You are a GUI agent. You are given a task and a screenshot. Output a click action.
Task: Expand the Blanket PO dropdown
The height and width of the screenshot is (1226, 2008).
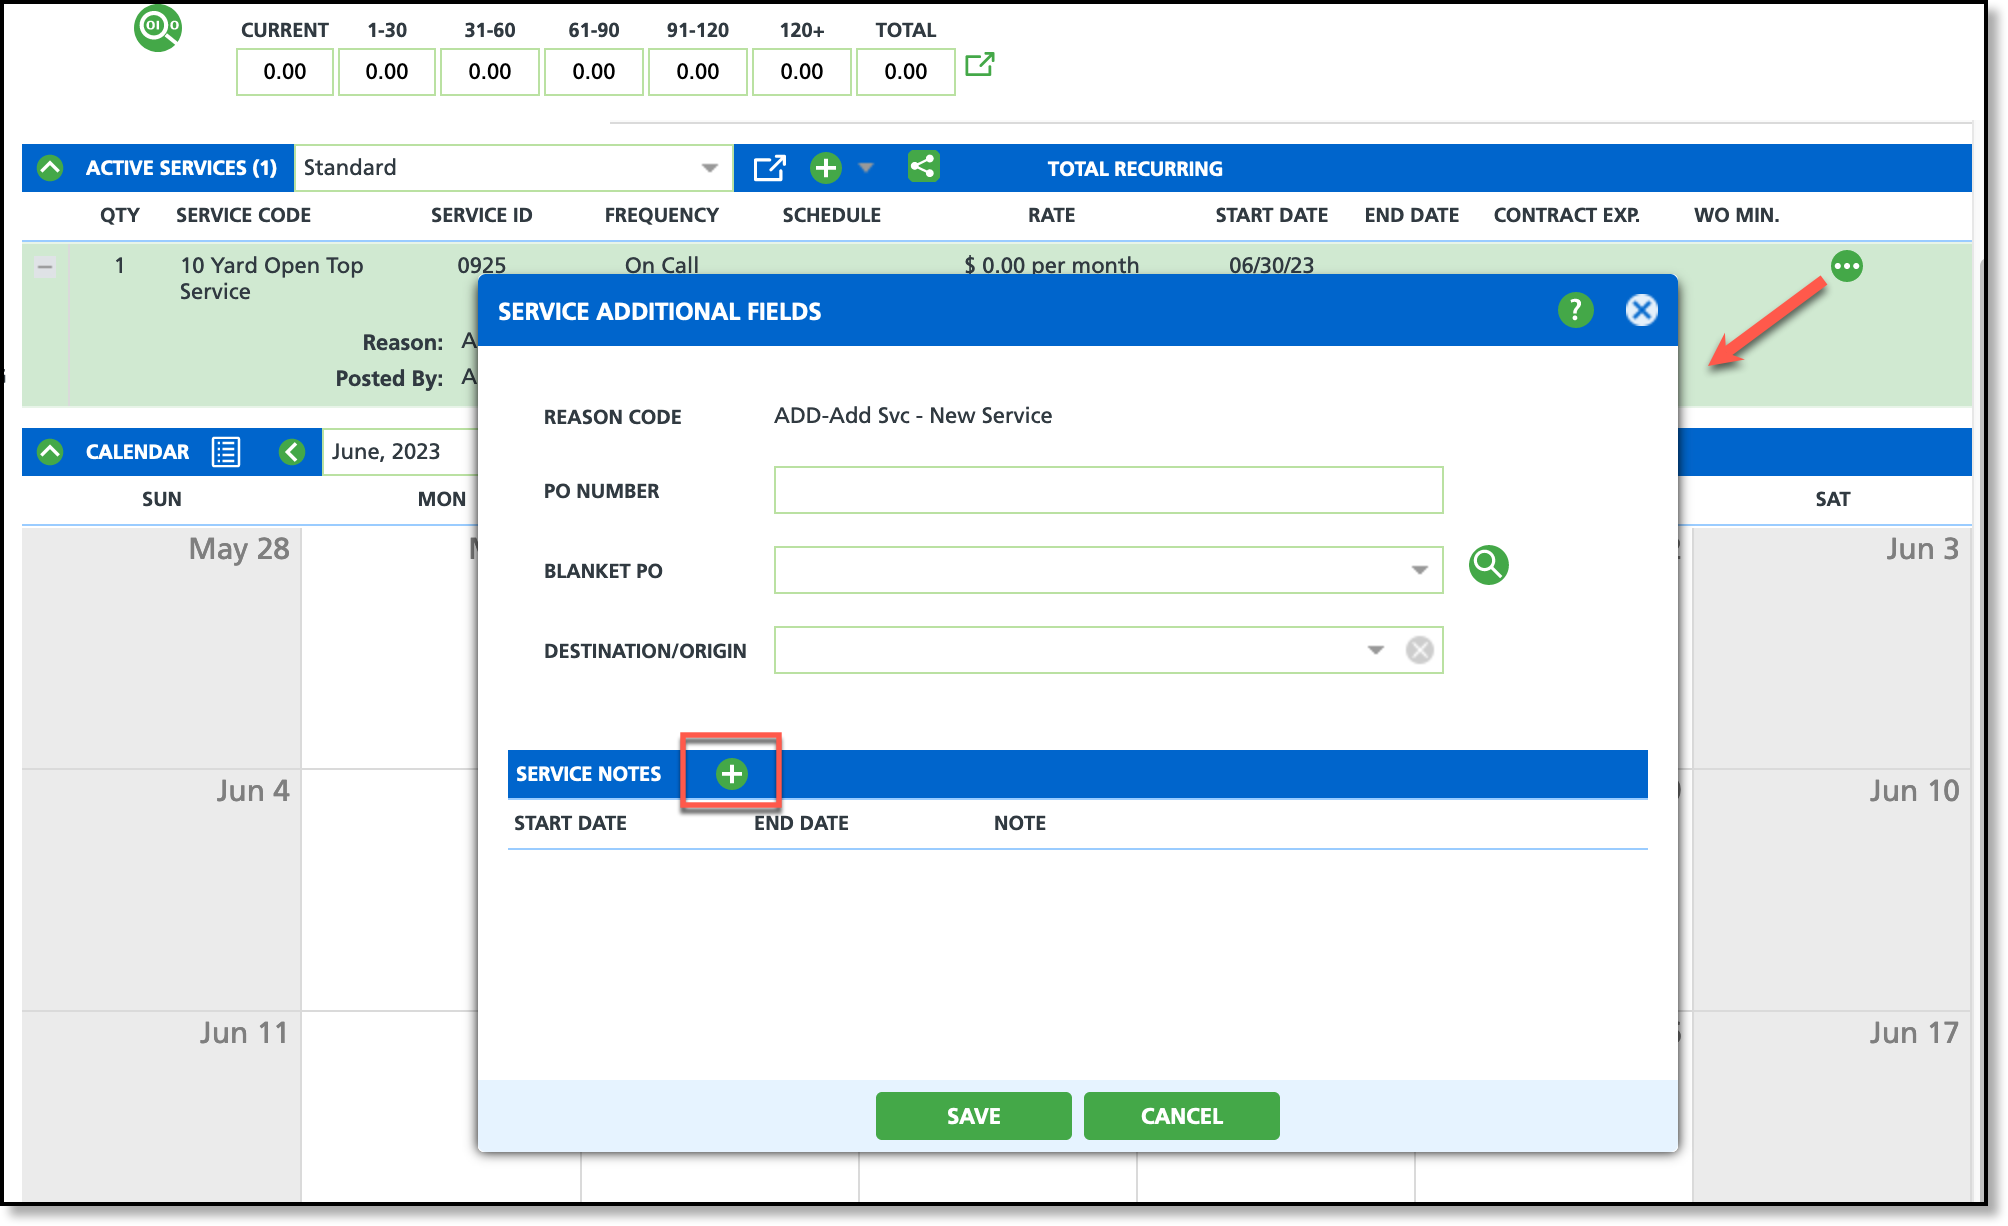pyautogui.click(x=1419, y=570)
